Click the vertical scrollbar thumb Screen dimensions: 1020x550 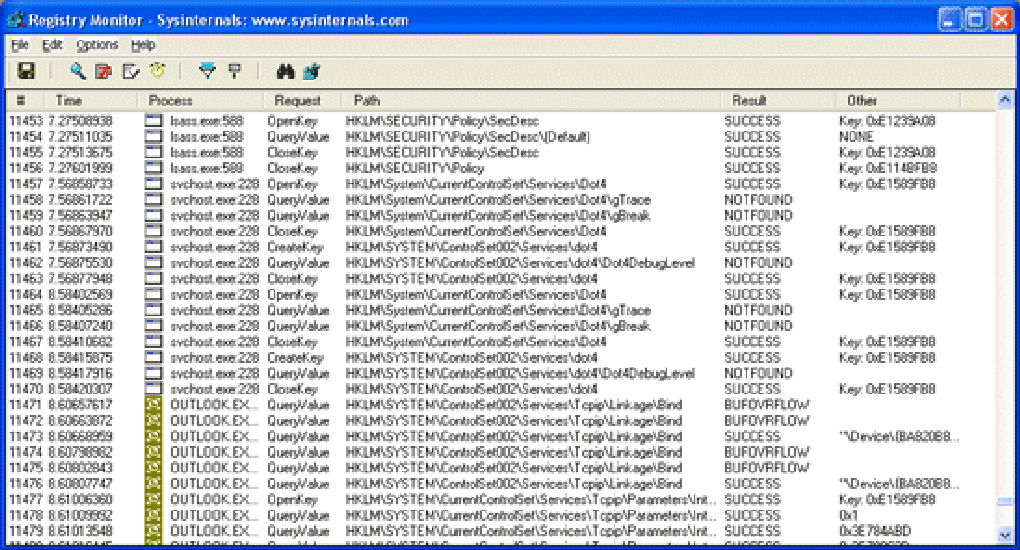click(1004, 501)
